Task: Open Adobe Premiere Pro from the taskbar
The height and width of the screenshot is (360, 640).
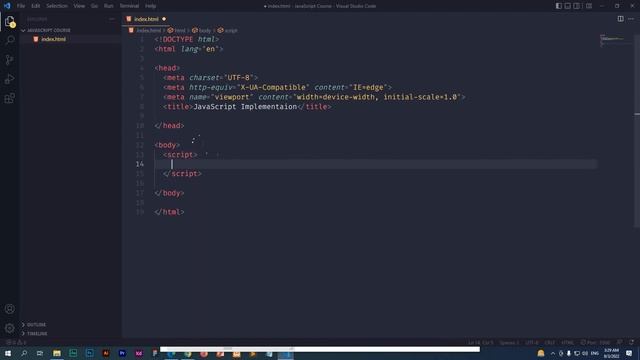Action: click(122, 353)
